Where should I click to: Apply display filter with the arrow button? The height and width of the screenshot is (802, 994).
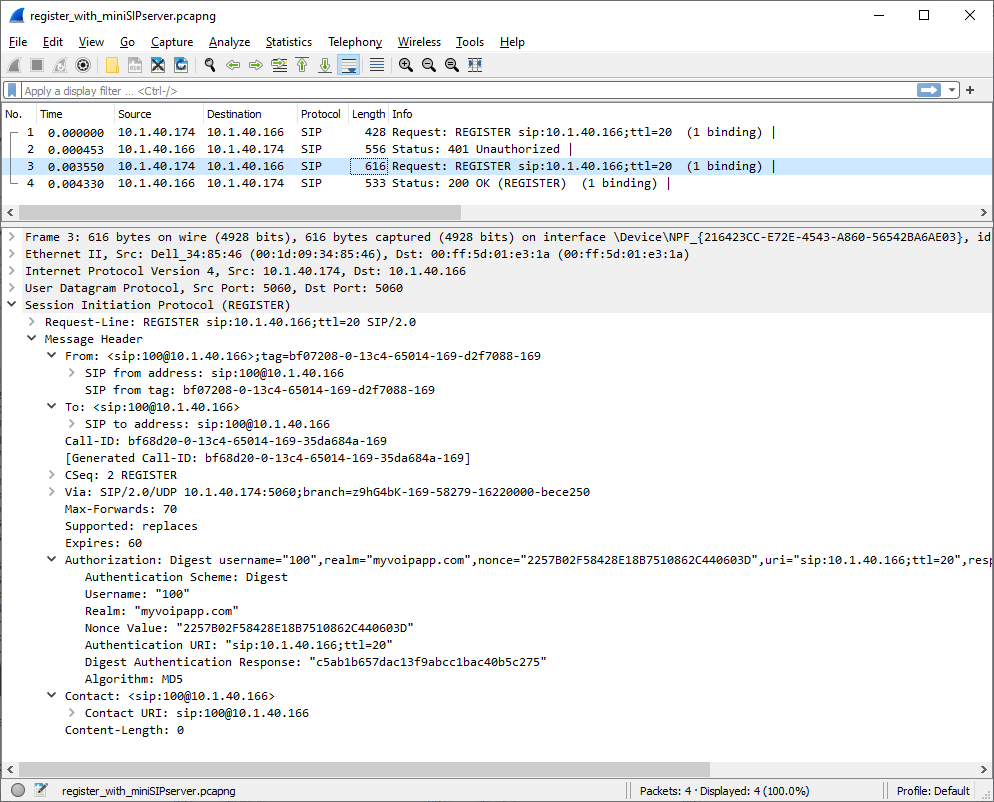(929, 90)
